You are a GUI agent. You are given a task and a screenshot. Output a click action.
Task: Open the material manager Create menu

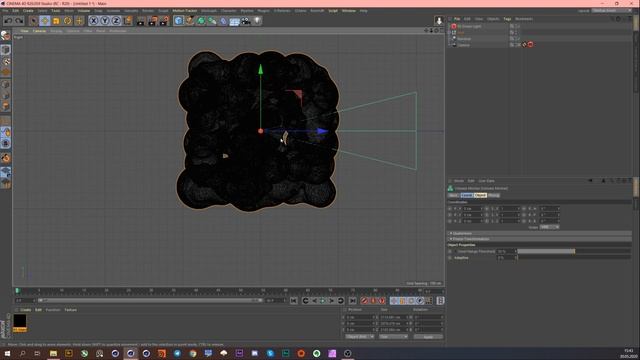point(25,310)
